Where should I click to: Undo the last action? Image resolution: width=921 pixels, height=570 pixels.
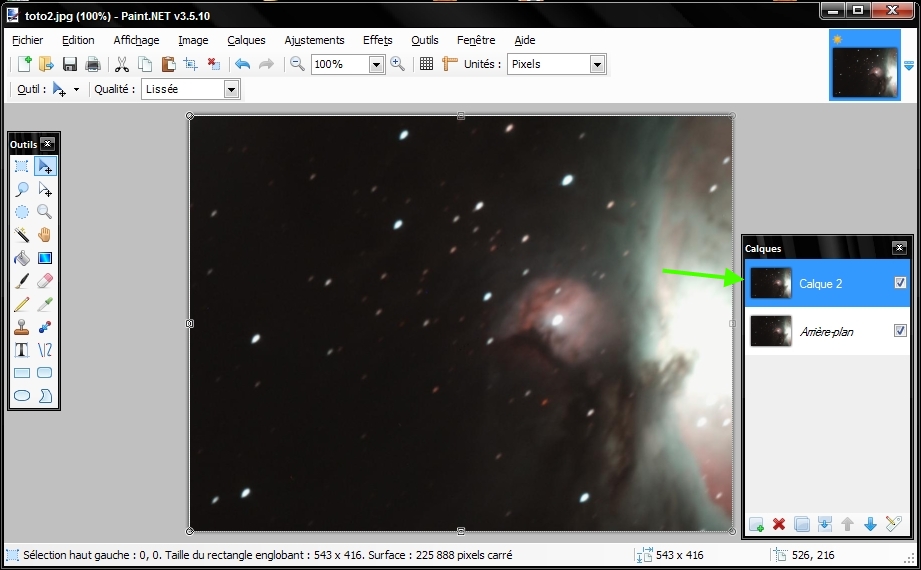[x=243, y=64]
